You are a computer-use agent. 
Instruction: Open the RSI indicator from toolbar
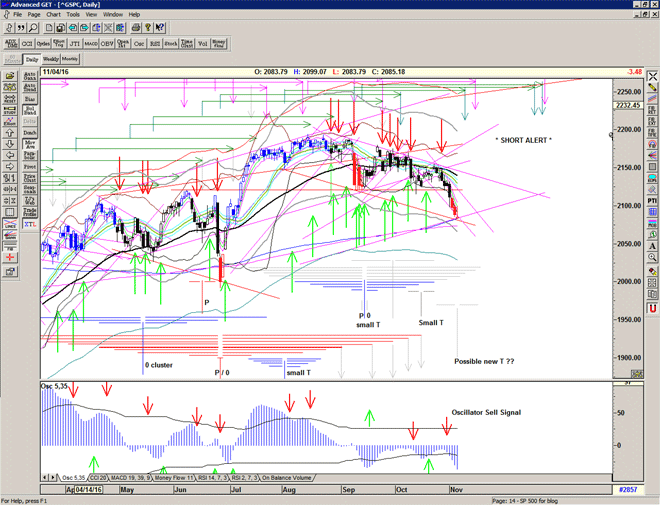tap(155, 43)
